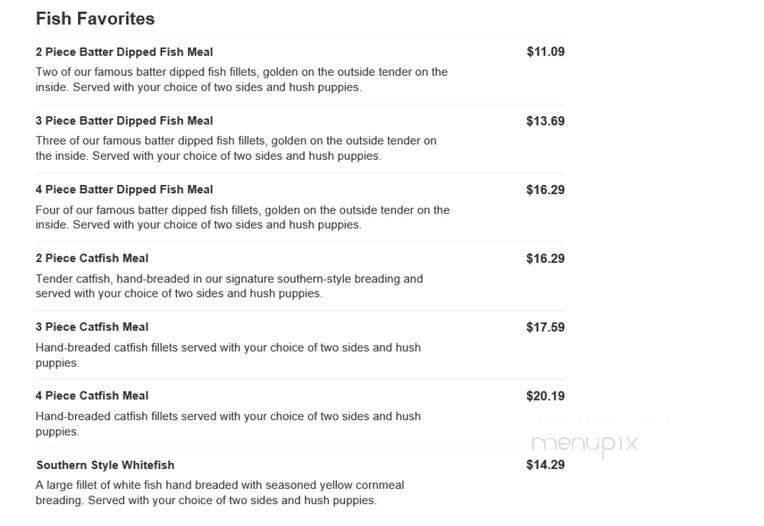The width and height of the screenshot is (764, 526).
Task: Click $16.29 price of 4 Piece Batter Fish
Action: point(546,189)
